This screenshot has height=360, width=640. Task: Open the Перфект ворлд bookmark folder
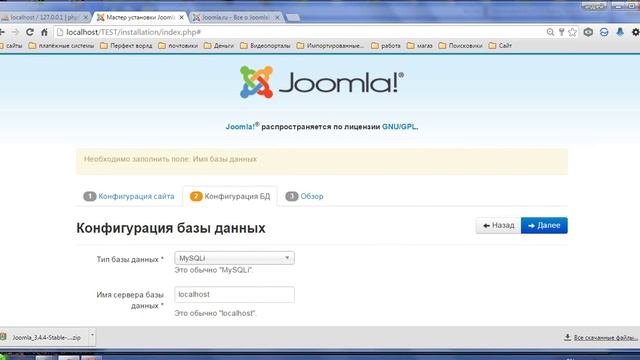click(x=126, y=46)
